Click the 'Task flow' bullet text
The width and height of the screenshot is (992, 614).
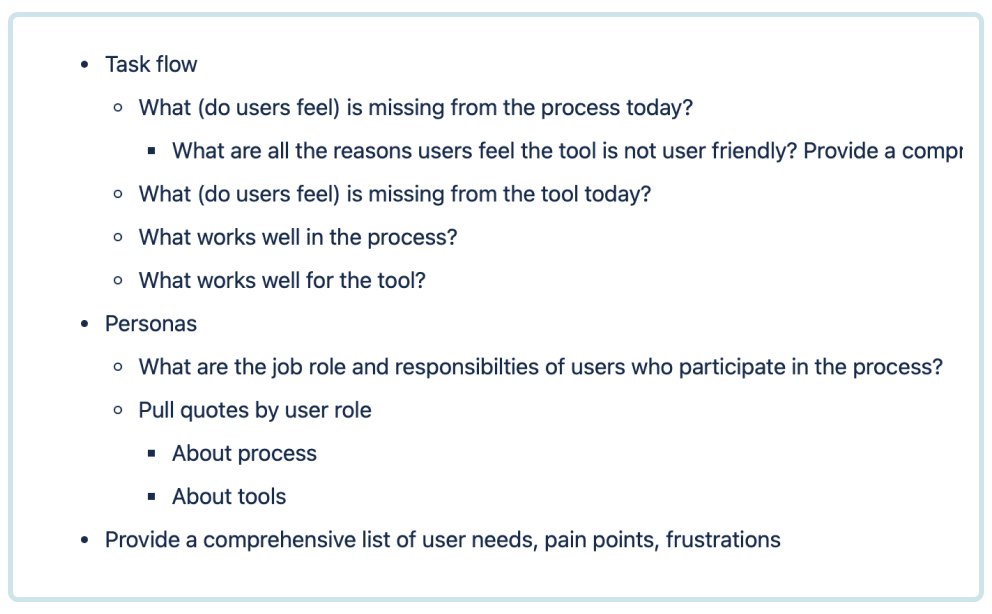tap(151, 64)
